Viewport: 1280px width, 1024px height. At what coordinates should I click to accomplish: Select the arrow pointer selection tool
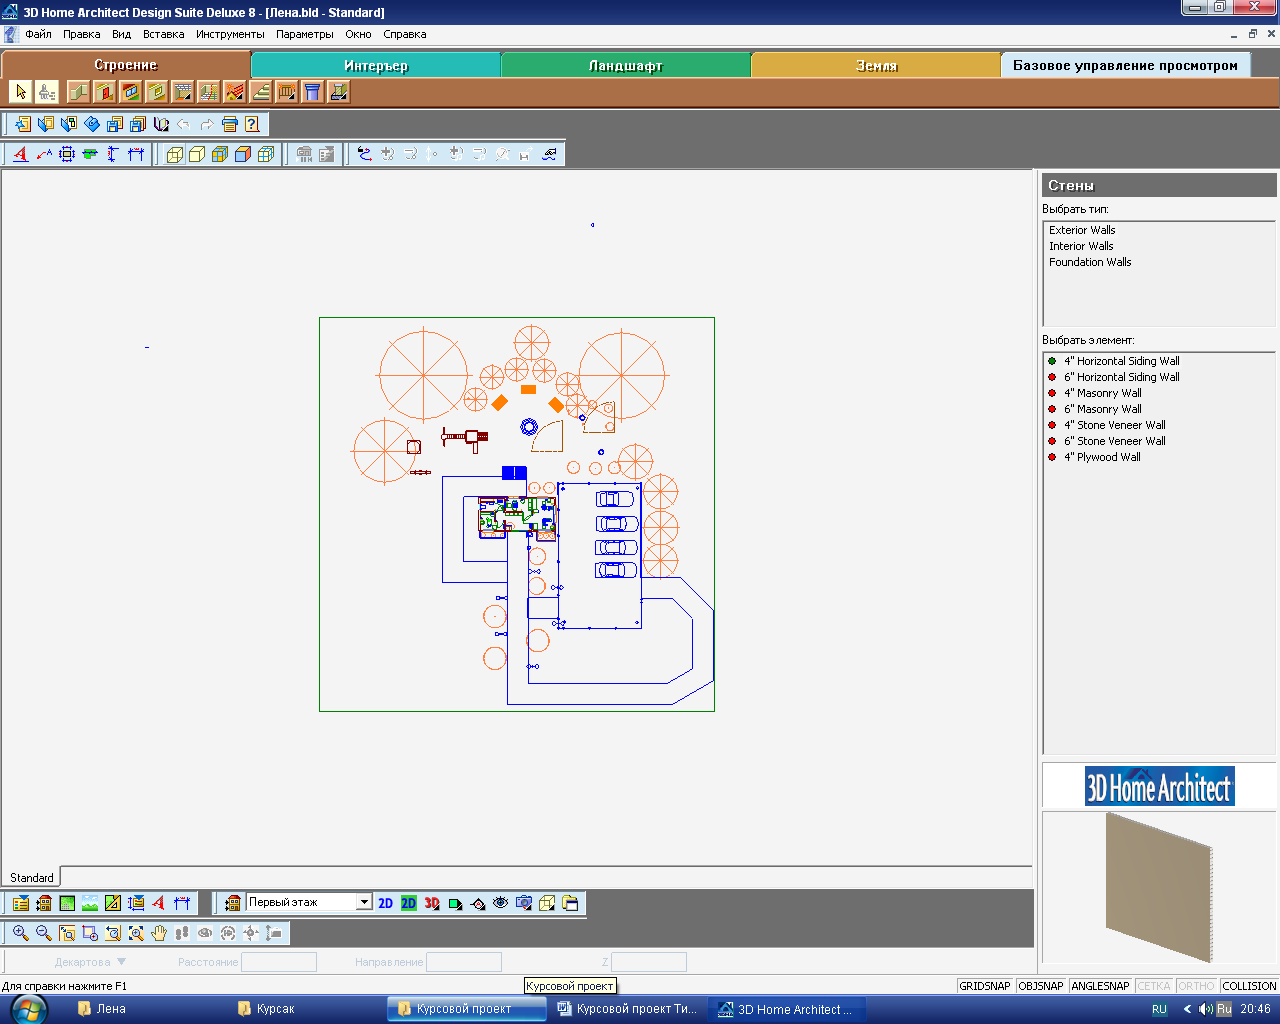(x=21, y=93)
